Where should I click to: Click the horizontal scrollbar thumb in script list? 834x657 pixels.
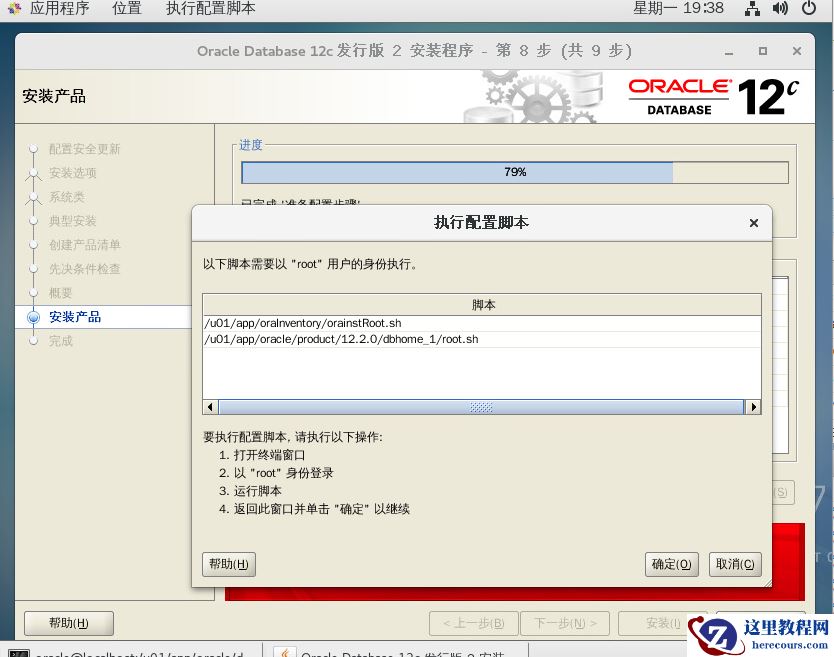(481, 407)
